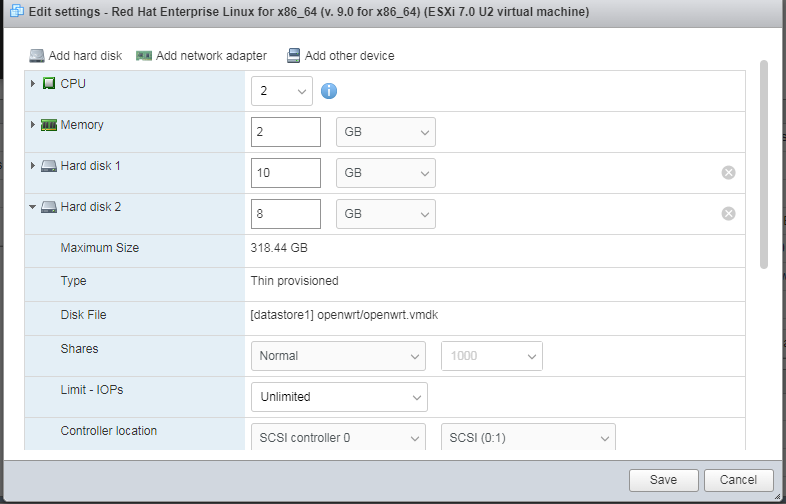Click the Maximum Size label
This screenshot has width=786, height=504.
pyautogui.click(x=100, y=248)
